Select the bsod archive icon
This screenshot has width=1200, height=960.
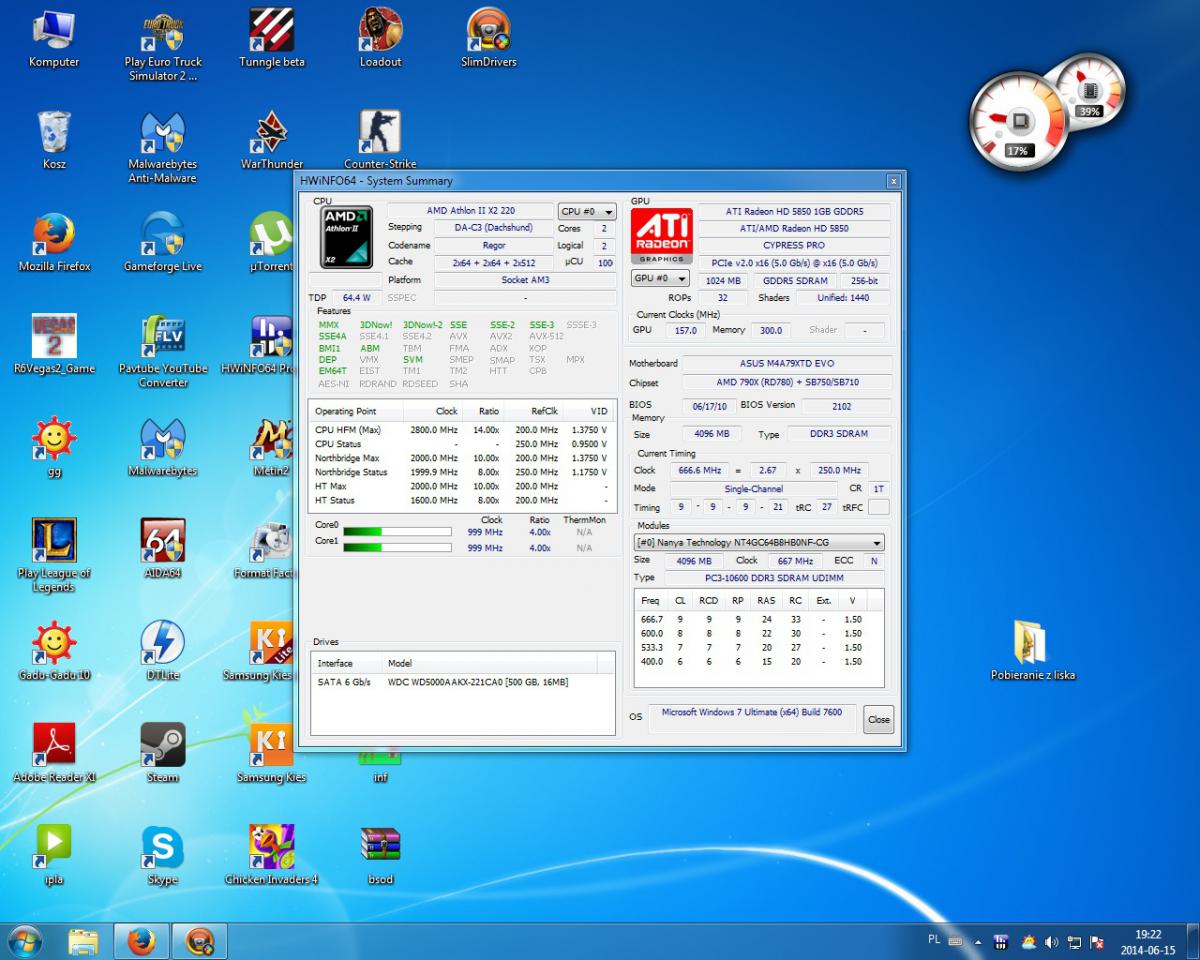pyautogui.click(x=380, y=855)
